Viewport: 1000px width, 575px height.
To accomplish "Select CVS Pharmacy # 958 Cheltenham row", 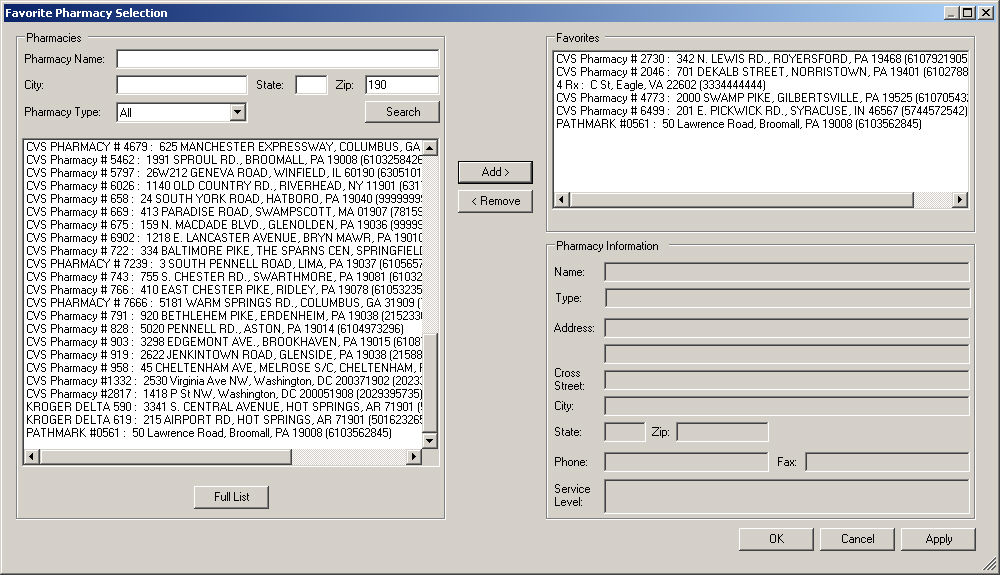I will [223, 368].
